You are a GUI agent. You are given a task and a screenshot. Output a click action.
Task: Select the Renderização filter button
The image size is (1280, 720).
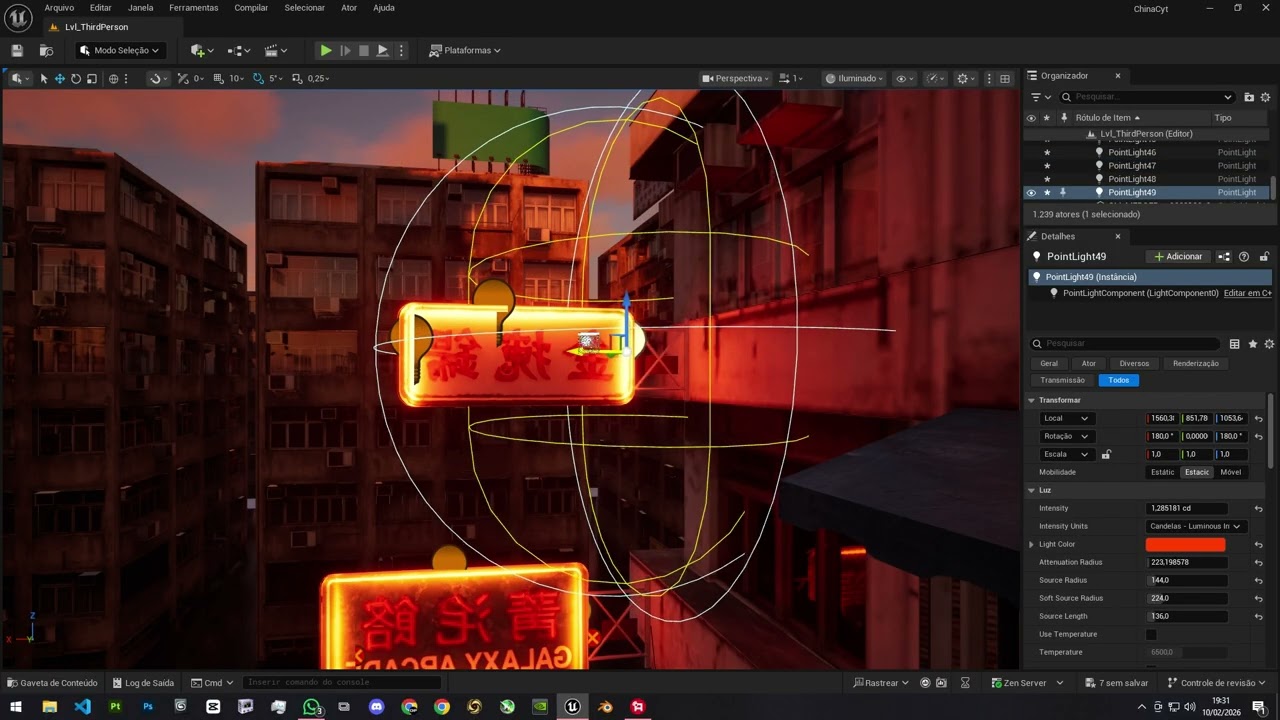[x=1196, y=363]
